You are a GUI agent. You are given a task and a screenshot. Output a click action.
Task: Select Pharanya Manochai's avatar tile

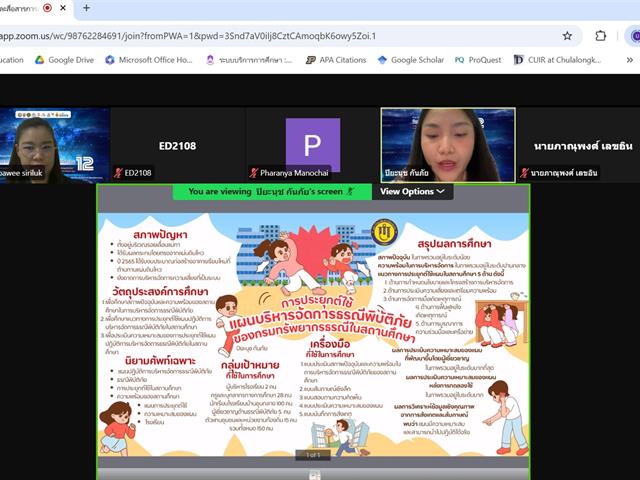pos(313,145)
